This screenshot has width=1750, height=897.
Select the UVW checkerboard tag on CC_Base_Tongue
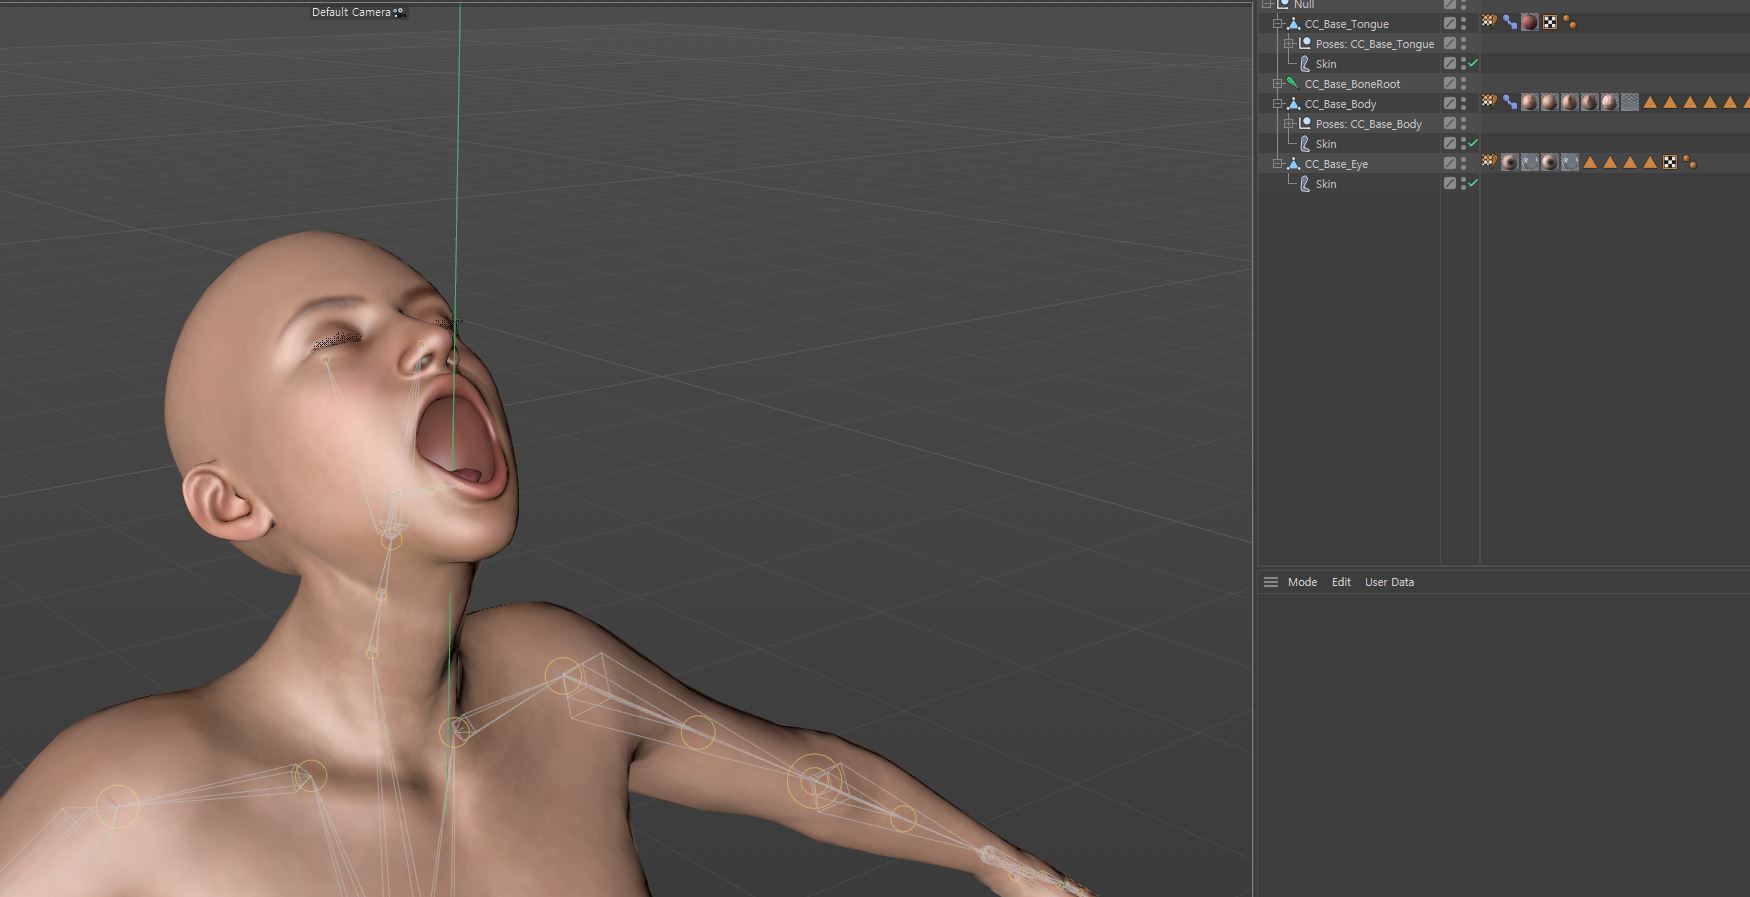[x=1550, y=22]
